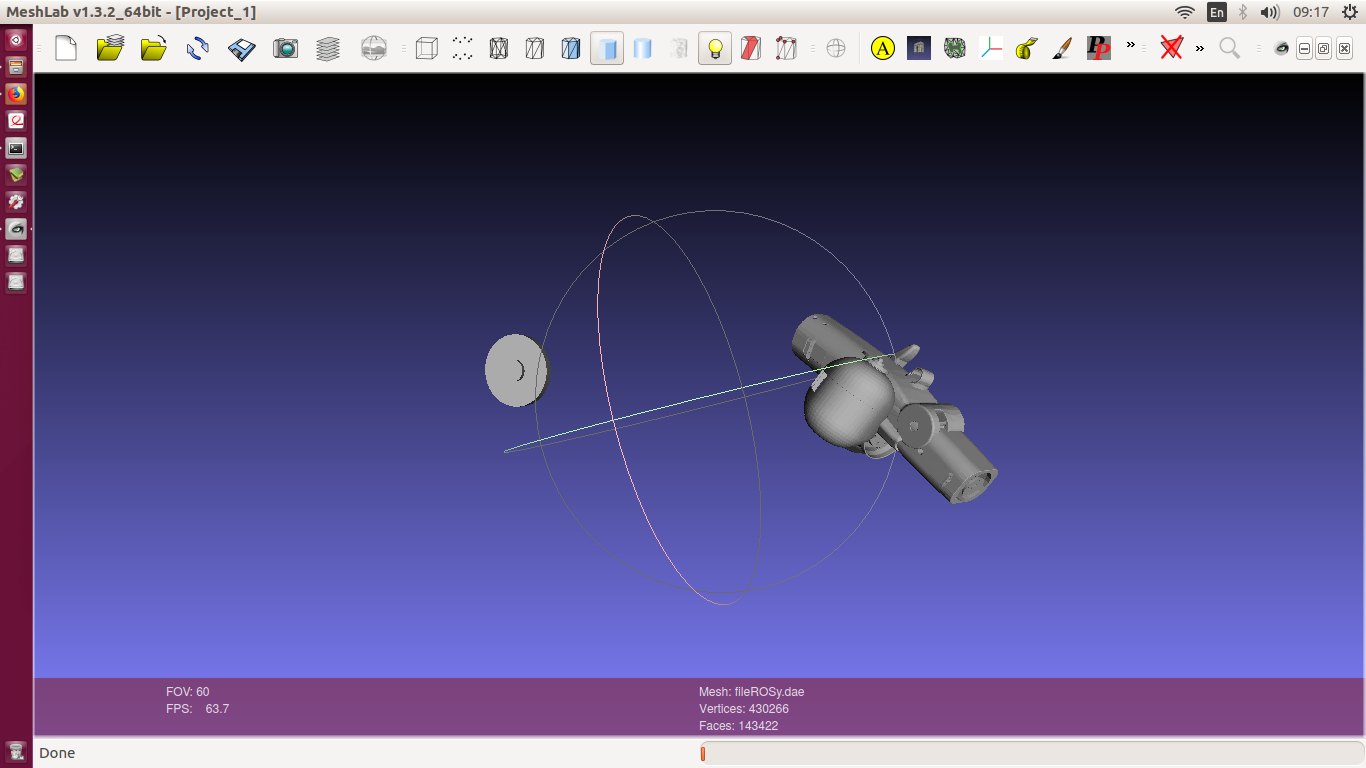Click the 'Done' status bar message
Viewport: 1366px width, 768px height.
pos(57,753)
